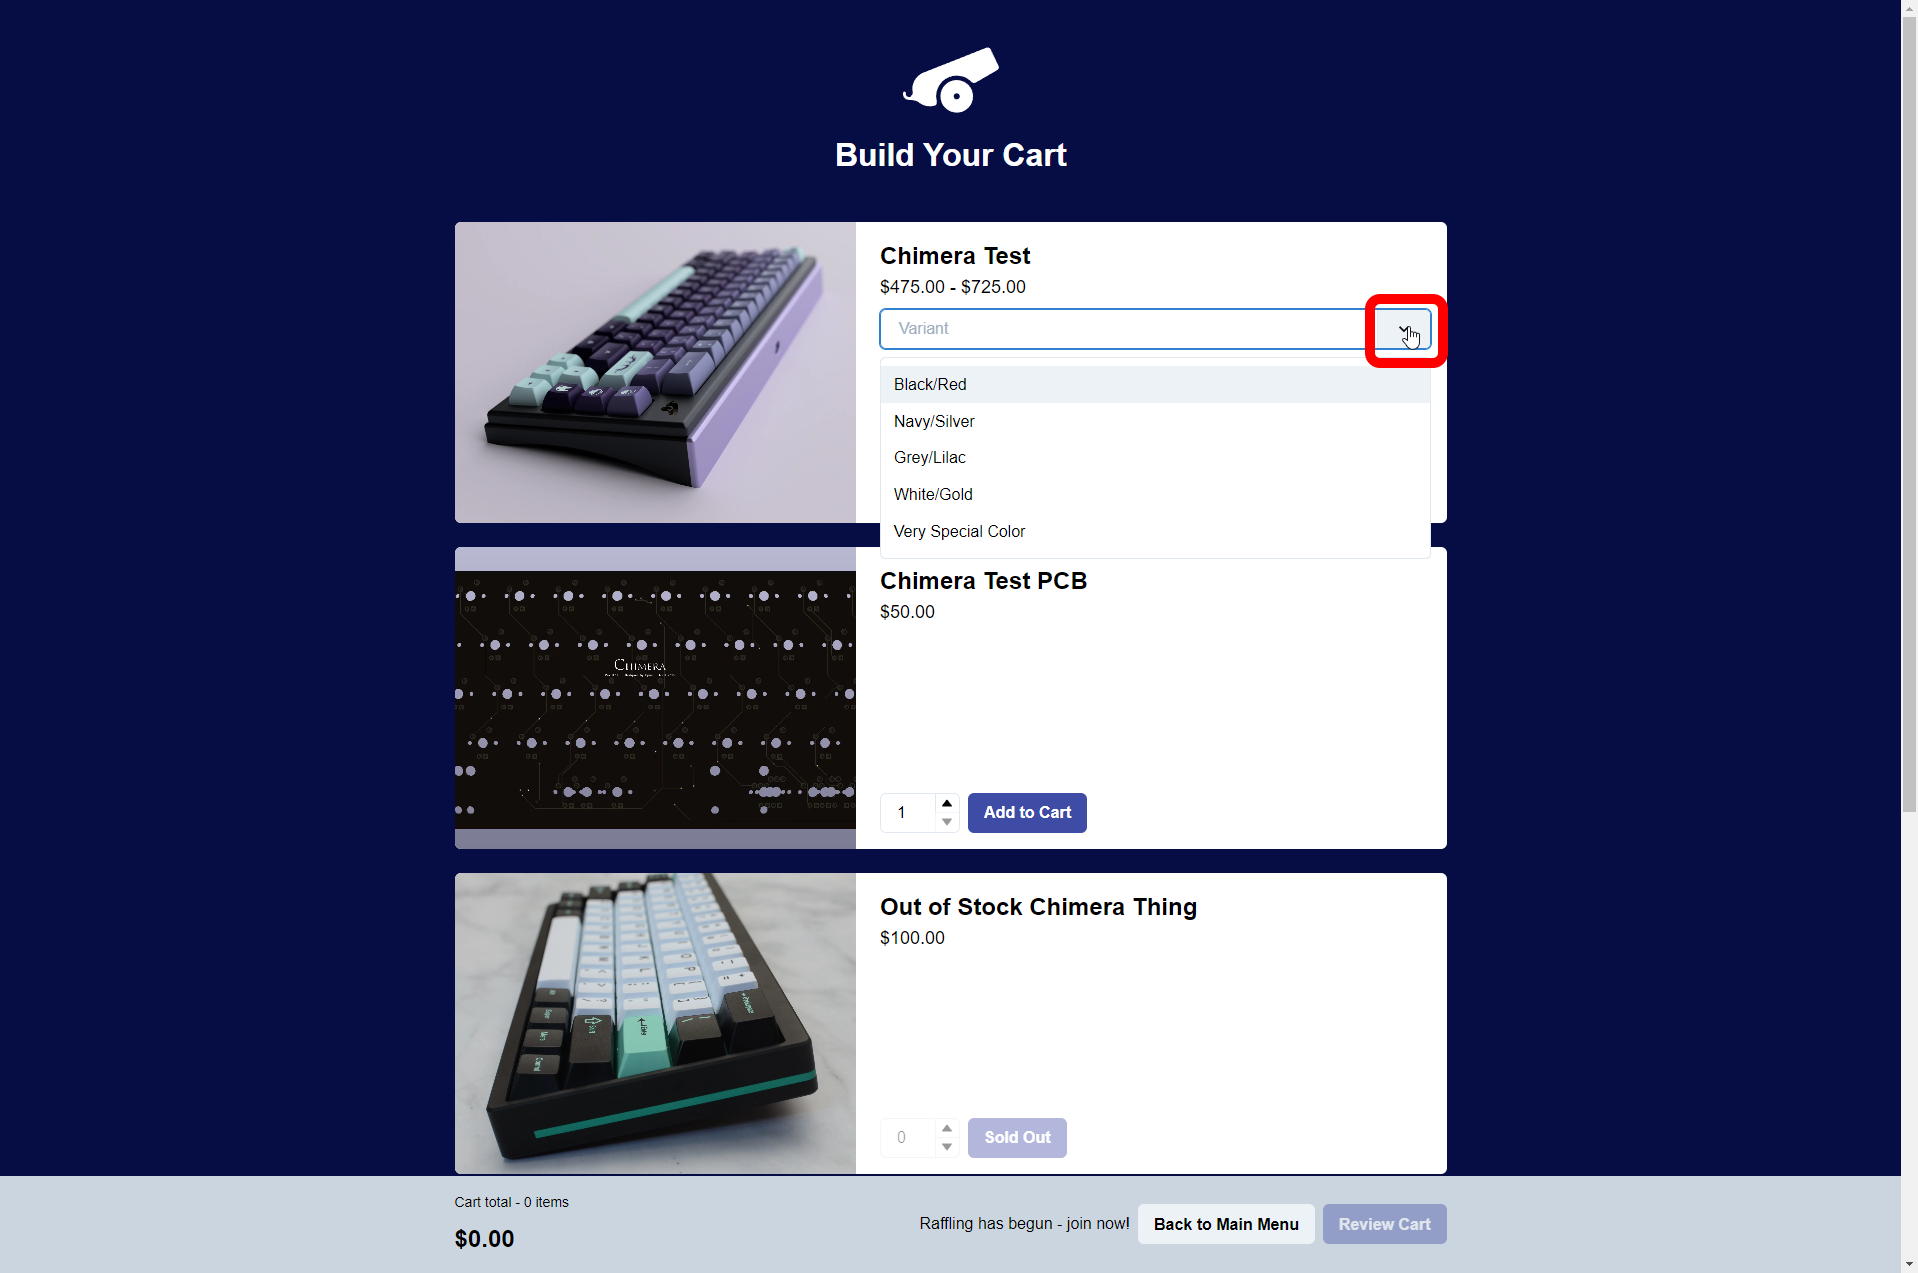Click the PCB quantity input field
The image size is (1918, 1273).
[x=908, y=813]
